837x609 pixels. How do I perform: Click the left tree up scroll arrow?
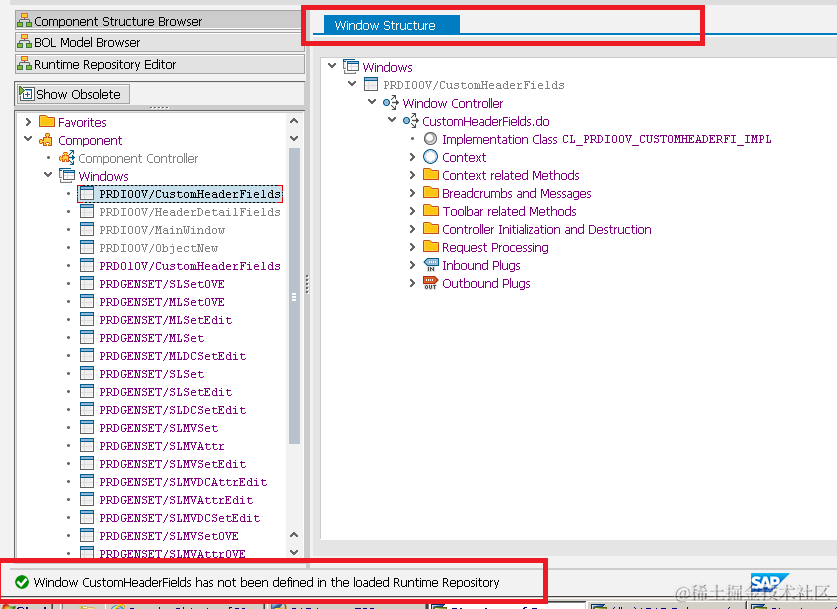[294, 121]
